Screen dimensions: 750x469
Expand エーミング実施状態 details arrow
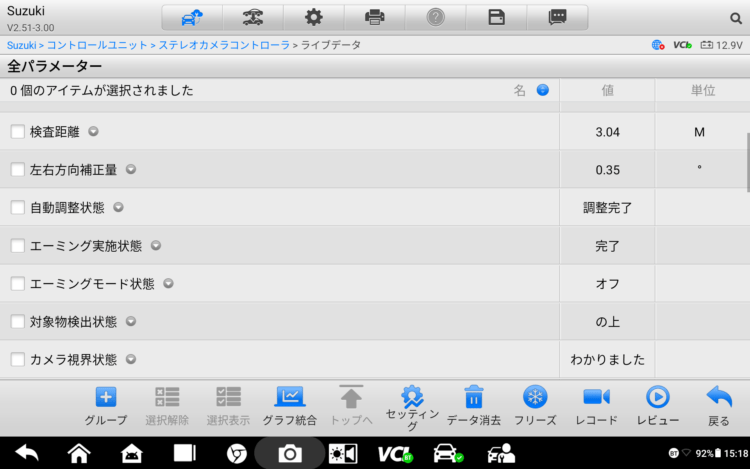pos(156,245)
